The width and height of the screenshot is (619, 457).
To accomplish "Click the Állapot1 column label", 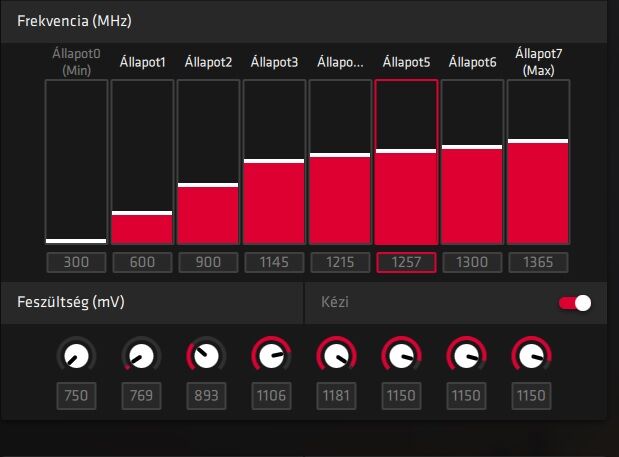I will (x=142, y=62).
